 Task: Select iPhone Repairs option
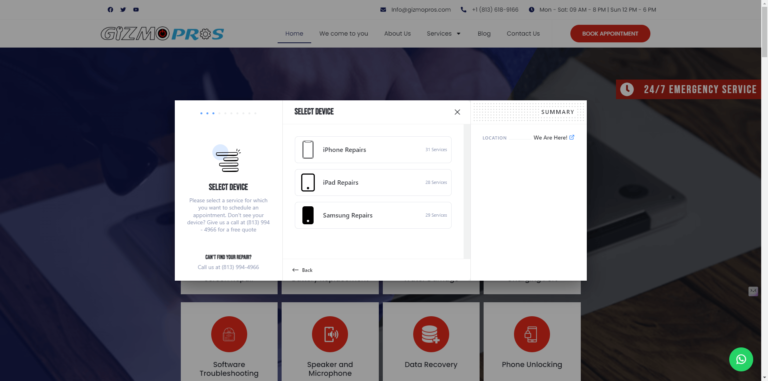tap(373, 149)
